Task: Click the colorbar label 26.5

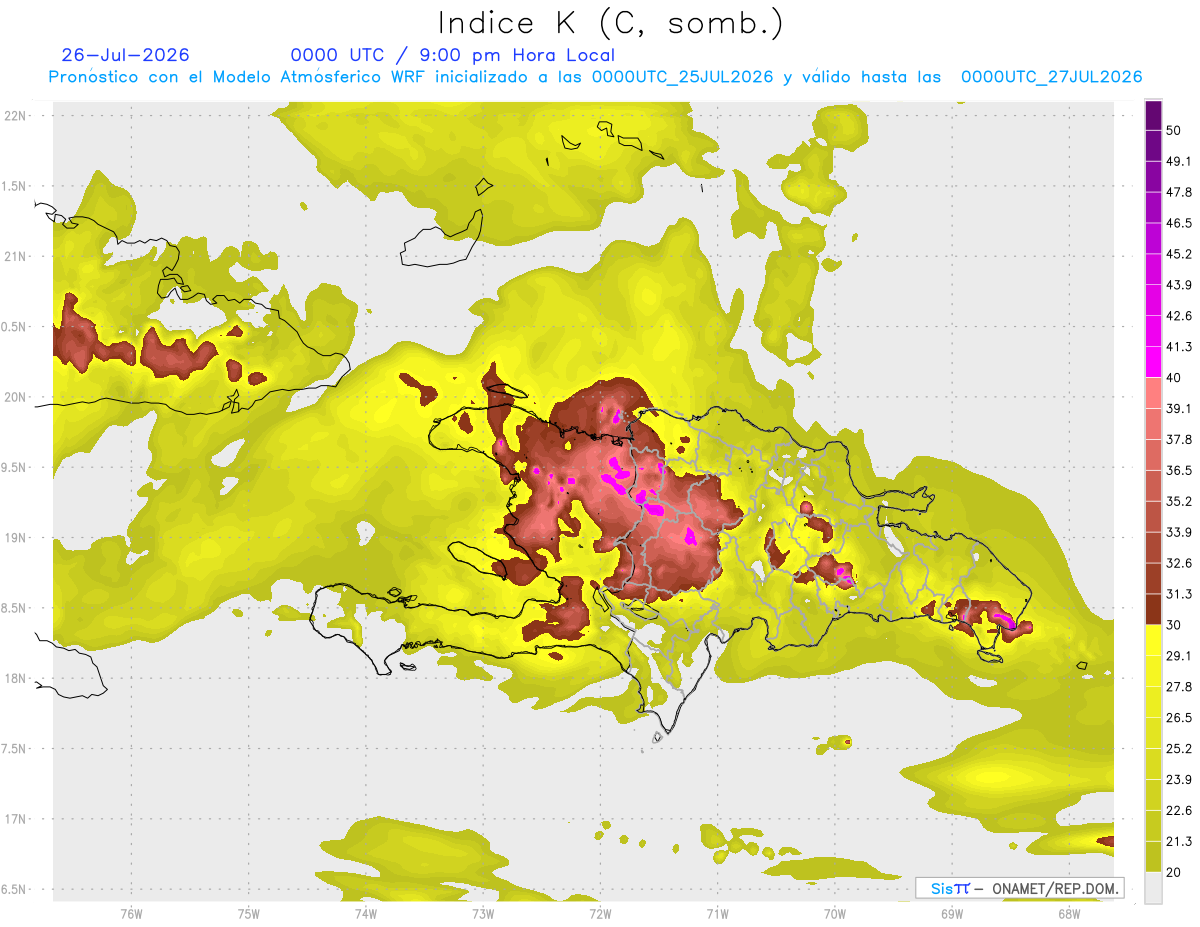Action: pos(1179,717)
